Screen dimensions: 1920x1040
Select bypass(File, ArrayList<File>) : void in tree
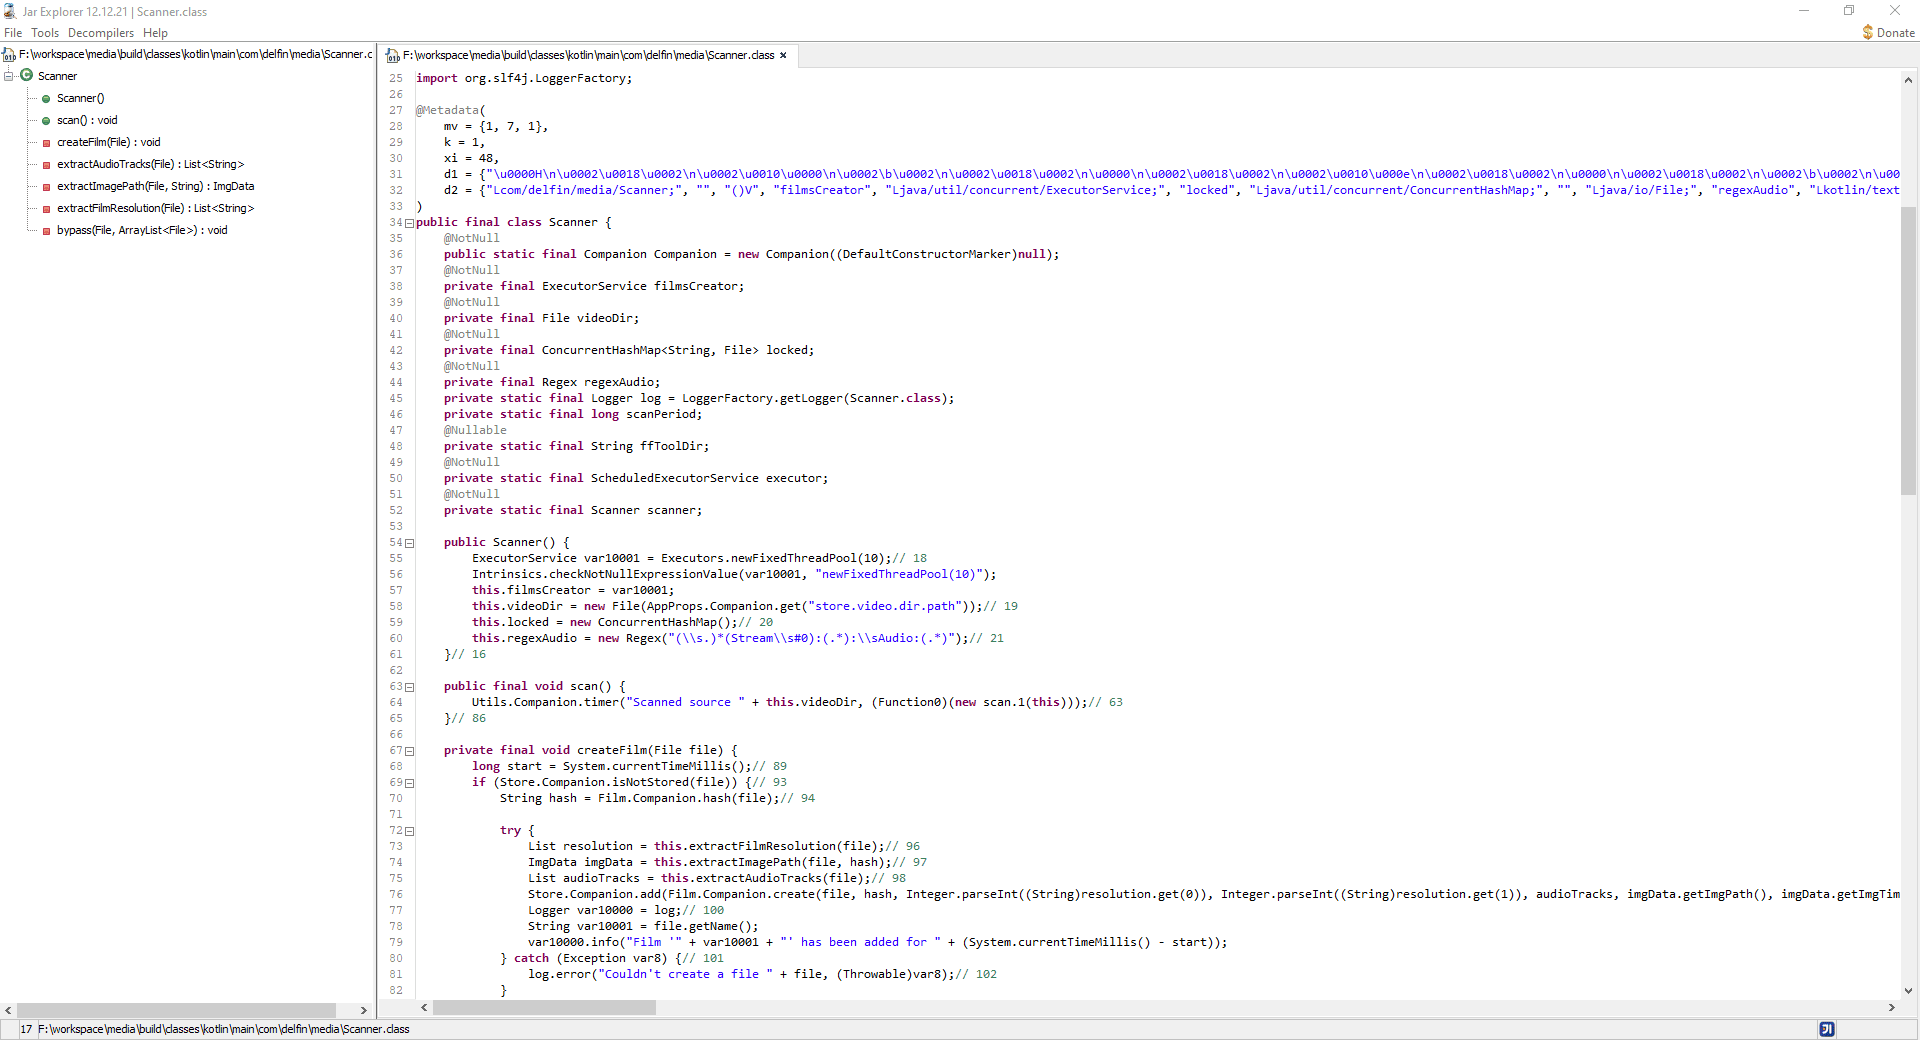(142, 230)
